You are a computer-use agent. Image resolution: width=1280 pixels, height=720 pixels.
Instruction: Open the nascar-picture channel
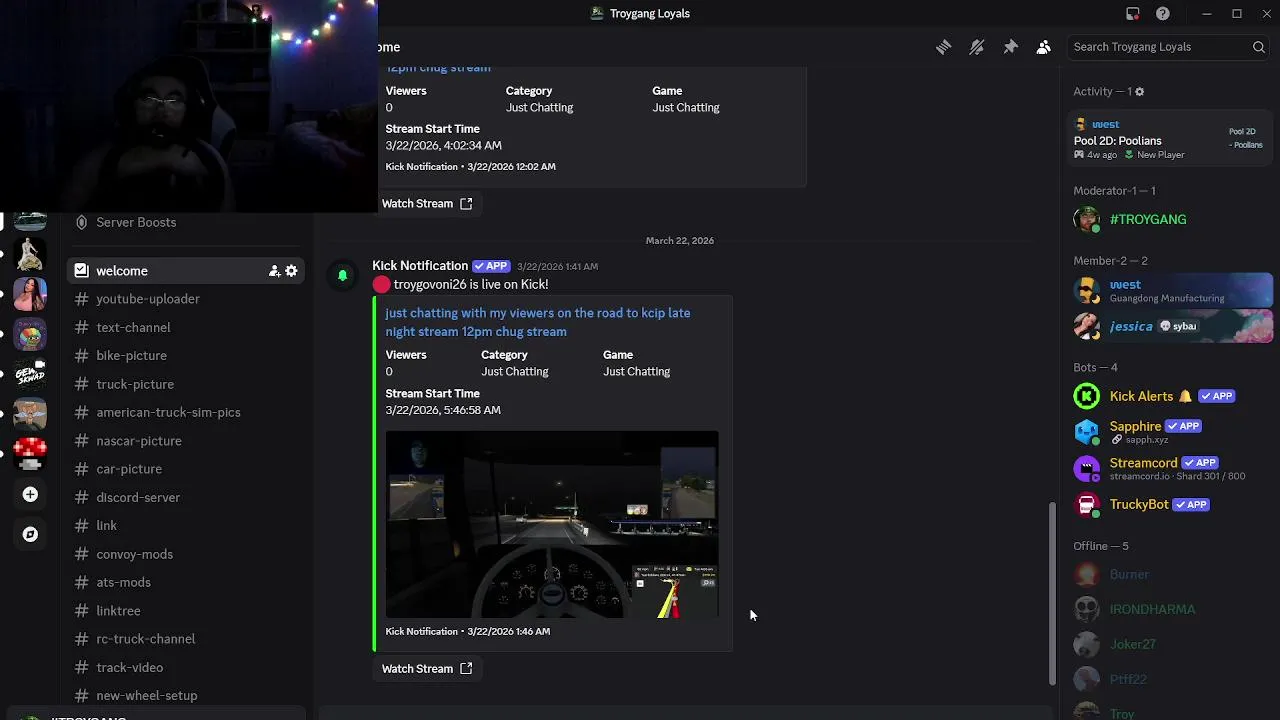(185, 441)
